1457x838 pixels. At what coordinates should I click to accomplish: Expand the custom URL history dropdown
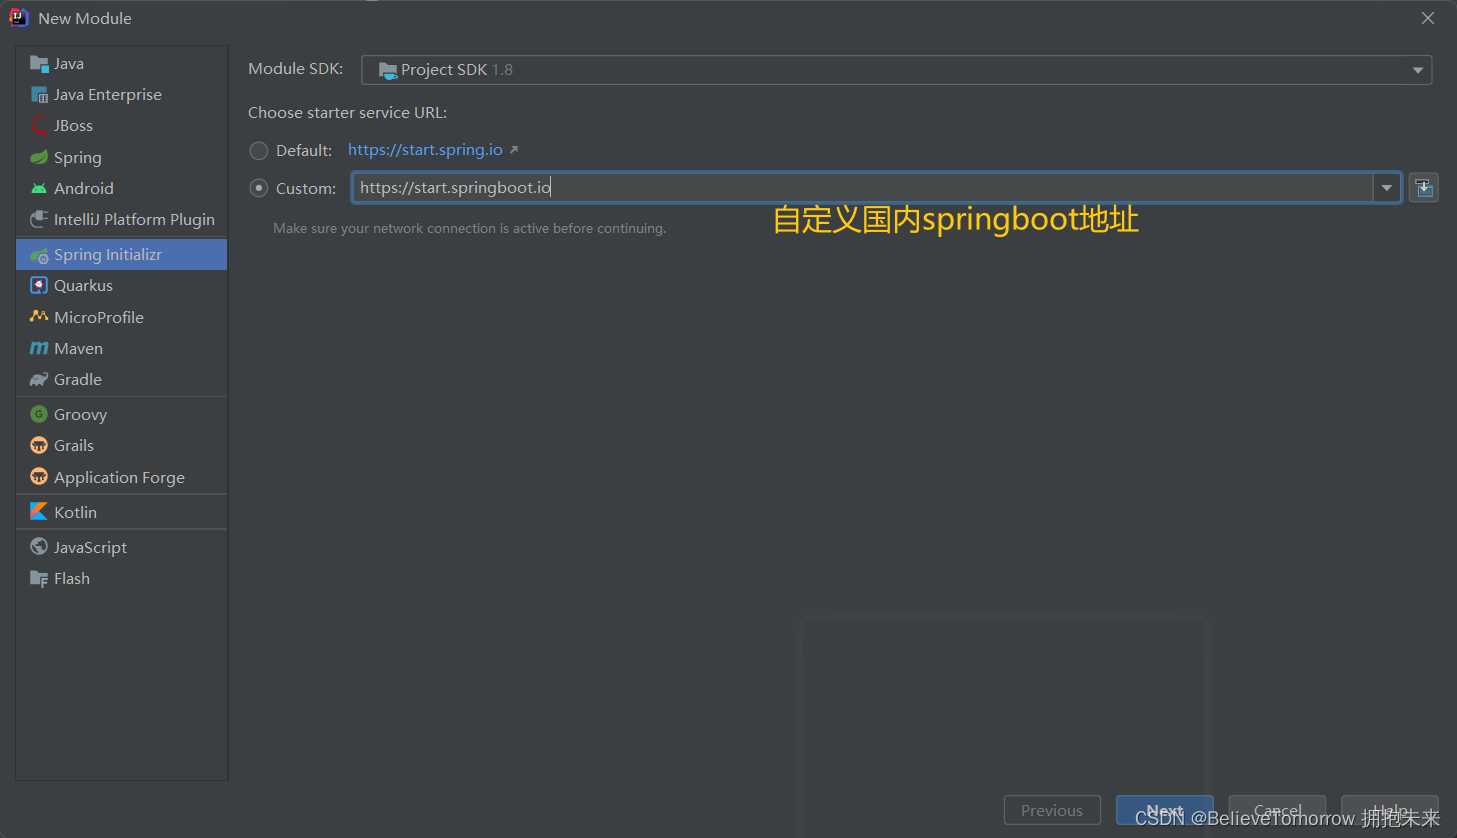(x=1386, y=188)
